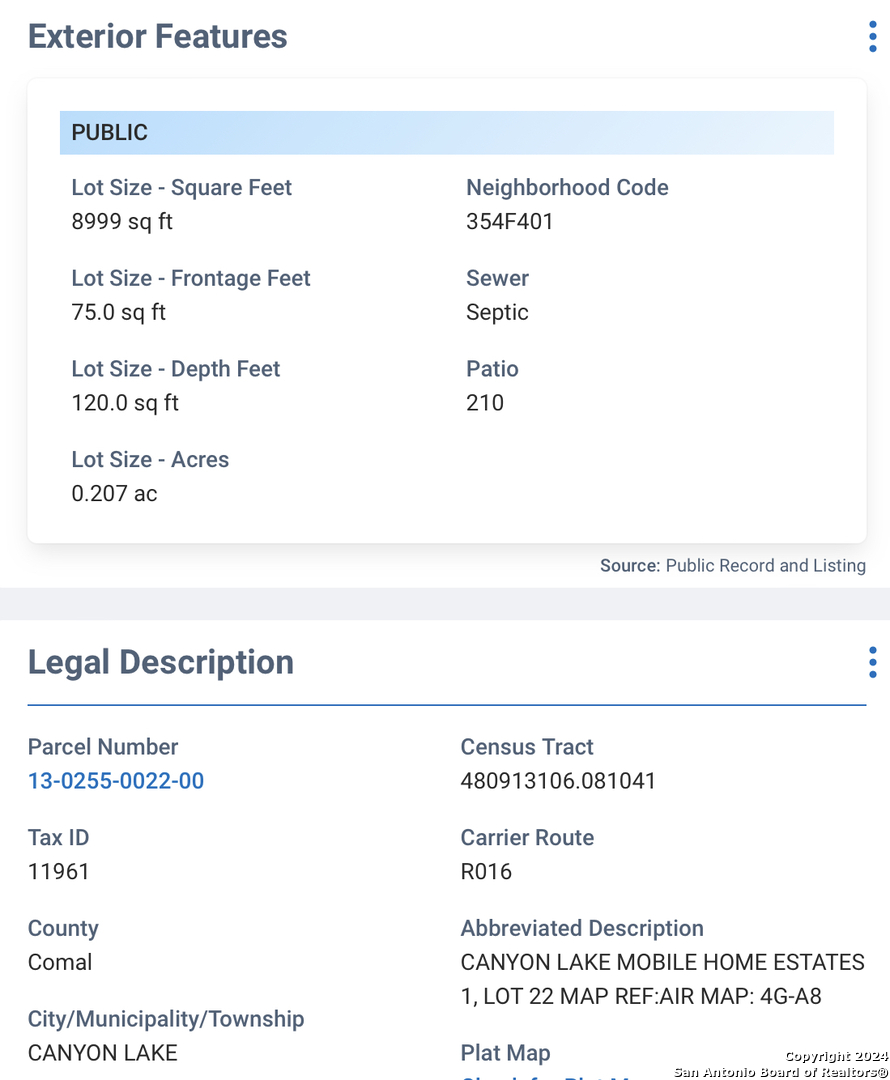Screen dimensions: 890x1080
Task: Click the Tax ID value 11961
Action: click(59, 871)
